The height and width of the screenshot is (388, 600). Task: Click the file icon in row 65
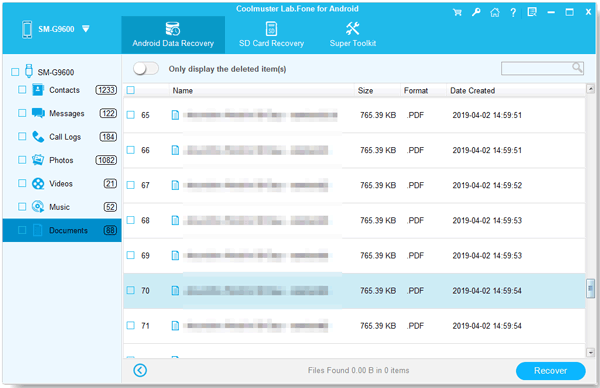tap(175, 115)
